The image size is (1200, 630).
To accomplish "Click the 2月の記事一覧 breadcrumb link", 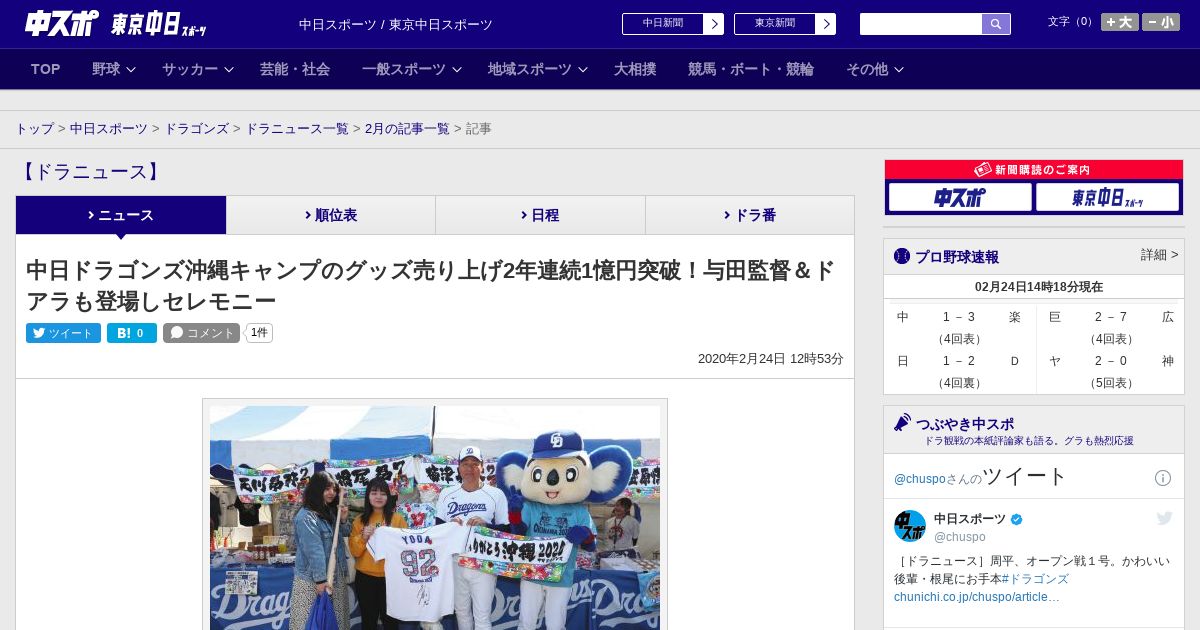I will pyautogui.click(x=407, y=129).
